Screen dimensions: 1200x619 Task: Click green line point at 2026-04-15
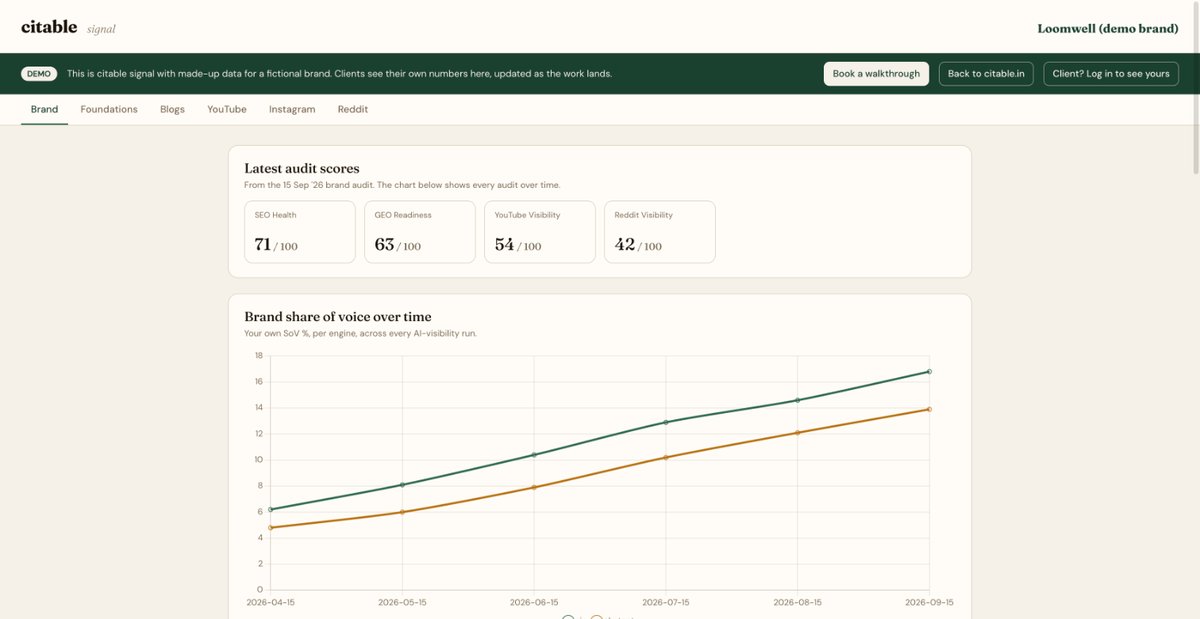click(x=271, y=509)
